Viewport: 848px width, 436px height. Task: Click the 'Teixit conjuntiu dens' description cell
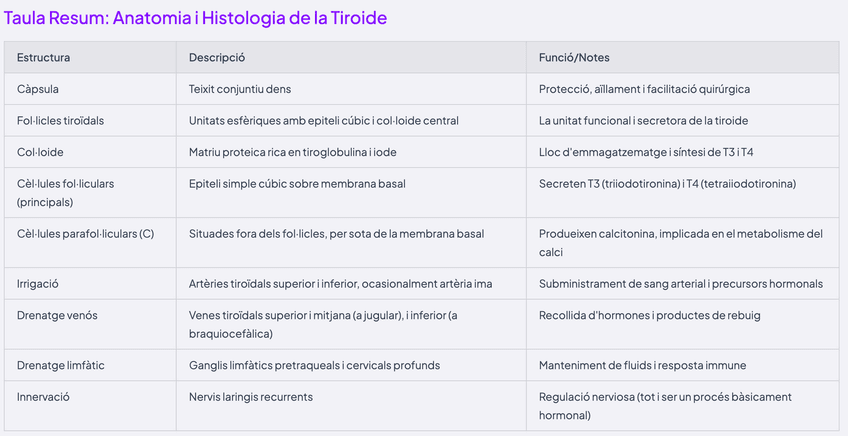pyautogui.click(x=240, y=89)
